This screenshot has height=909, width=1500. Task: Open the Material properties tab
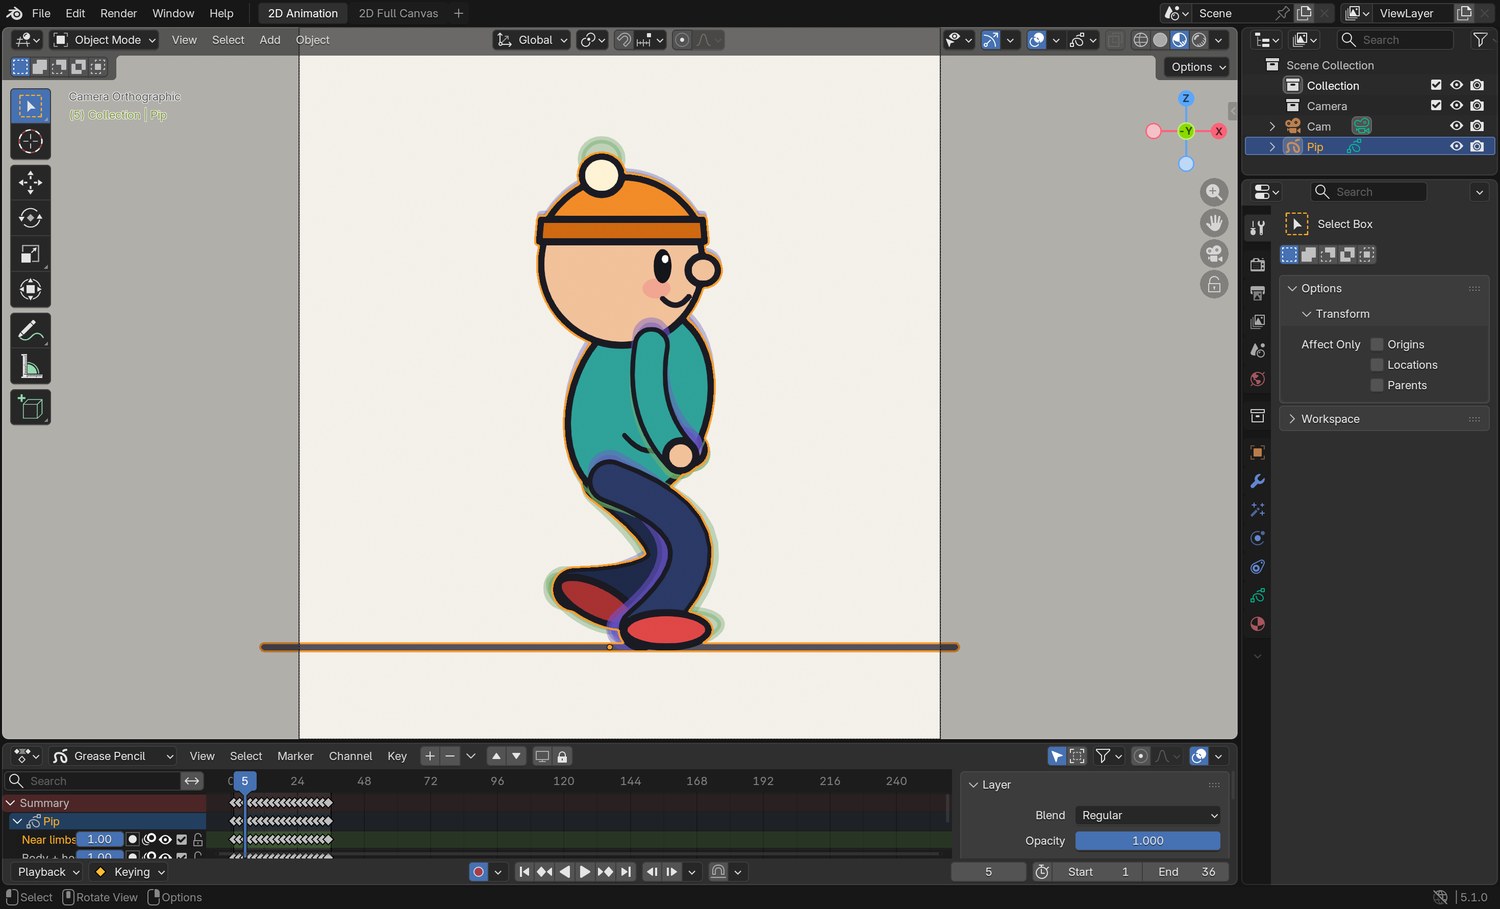(x=1258, y=624)
